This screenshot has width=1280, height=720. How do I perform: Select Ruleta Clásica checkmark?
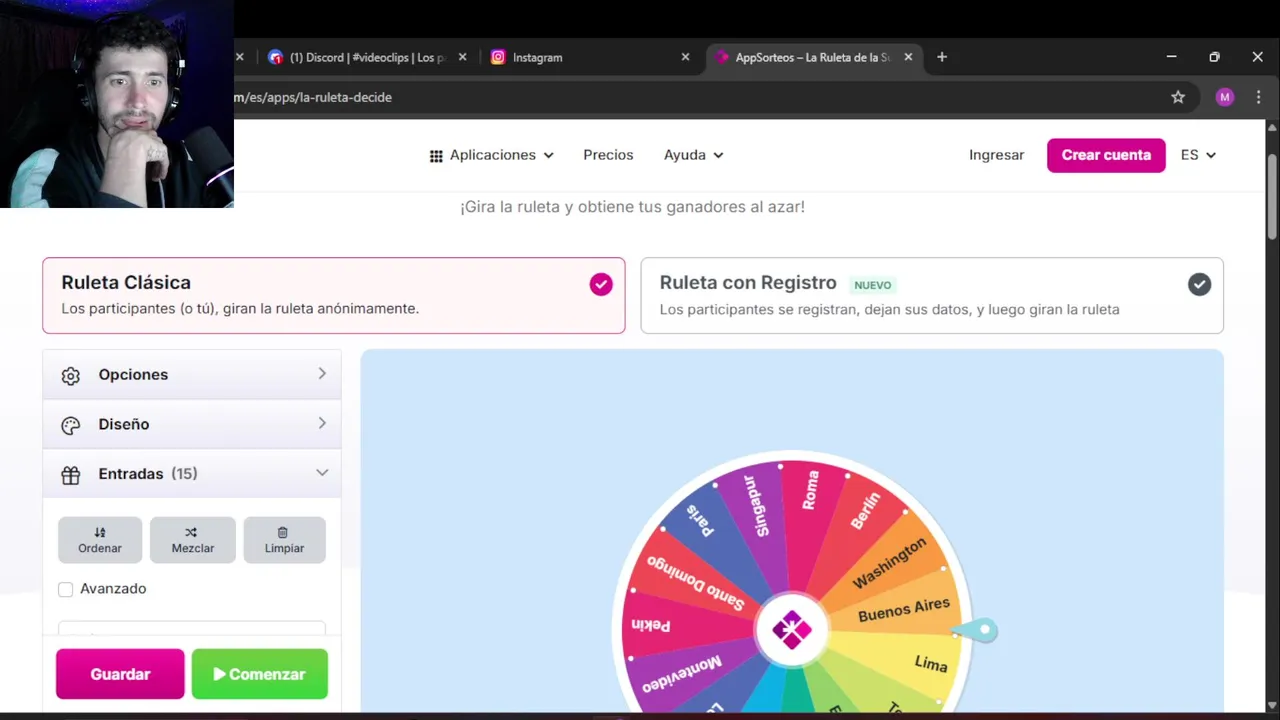click(x=601, y=284)
